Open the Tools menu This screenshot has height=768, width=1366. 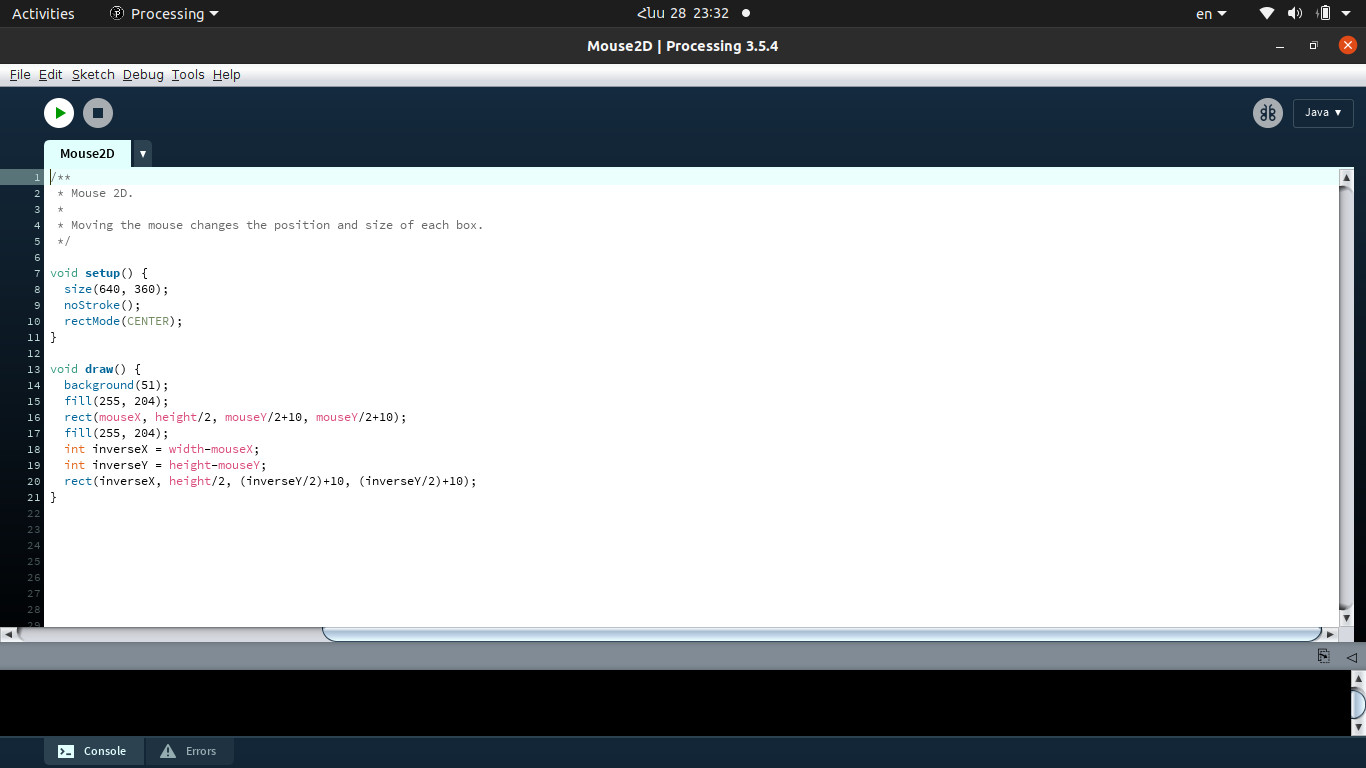point(188,75)
